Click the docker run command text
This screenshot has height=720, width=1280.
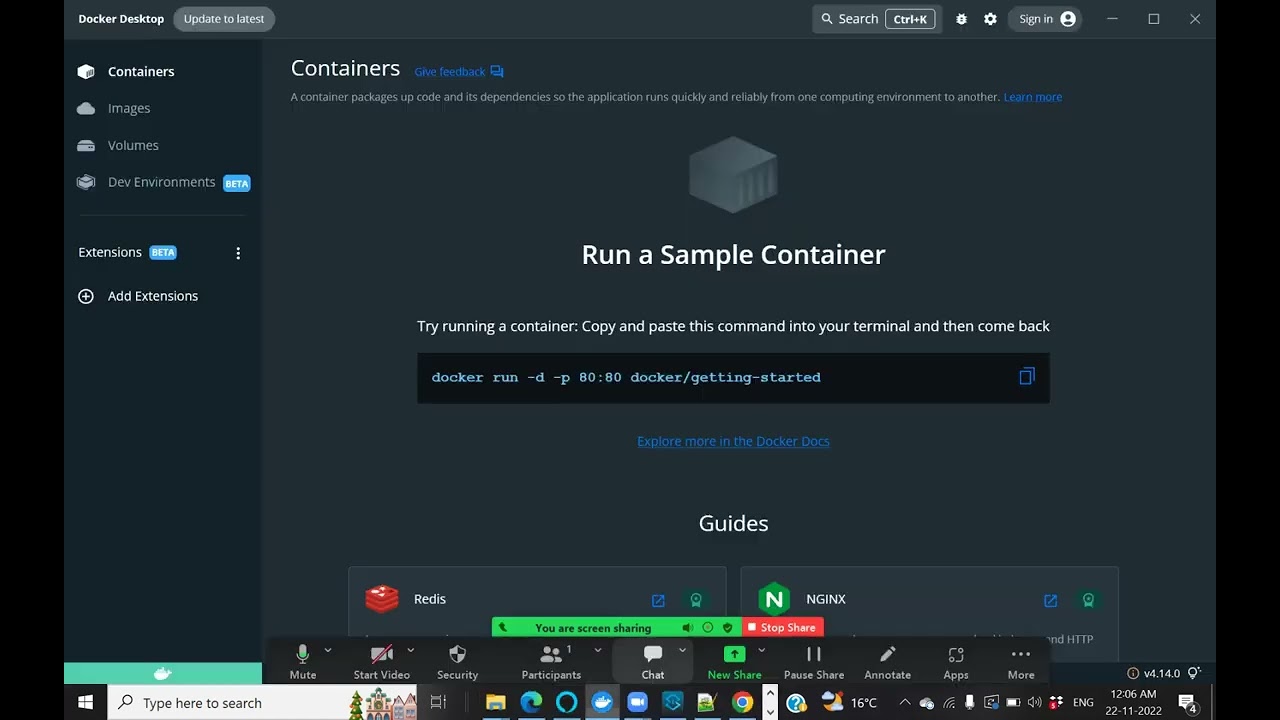tap(626, 377)
